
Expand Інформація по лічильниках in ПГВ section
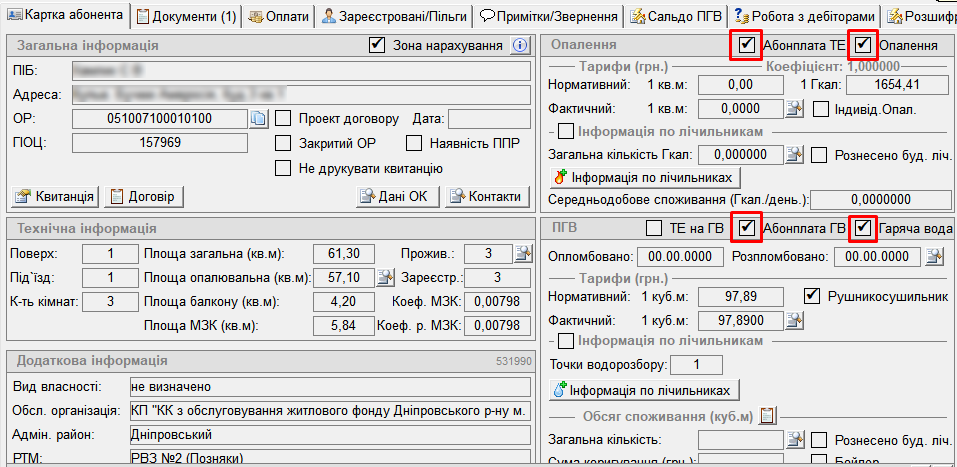(x=565, y=342)
